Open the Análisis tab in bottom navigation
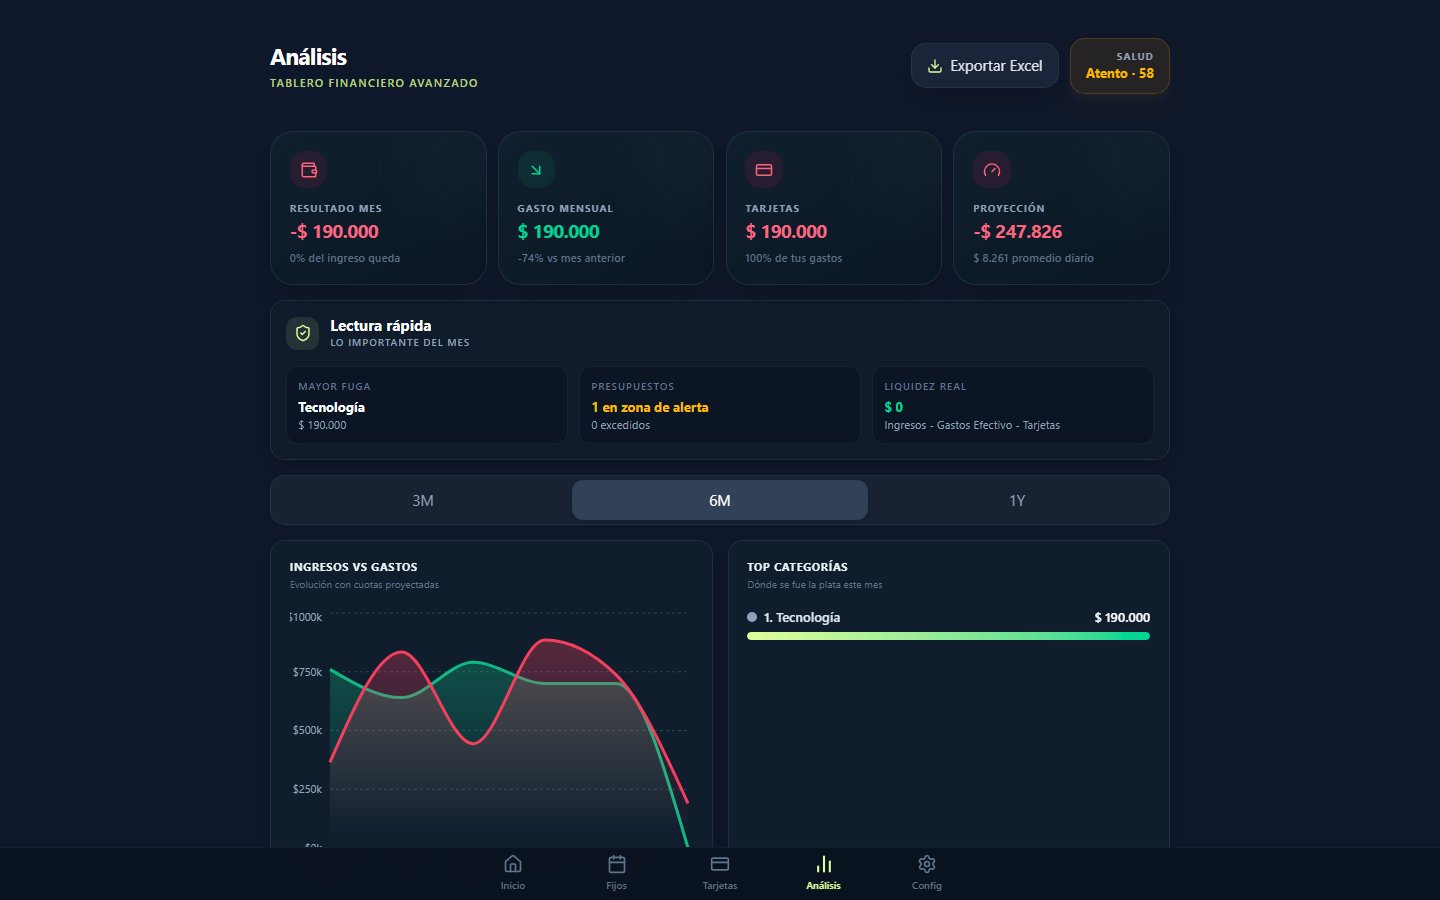 824,872
